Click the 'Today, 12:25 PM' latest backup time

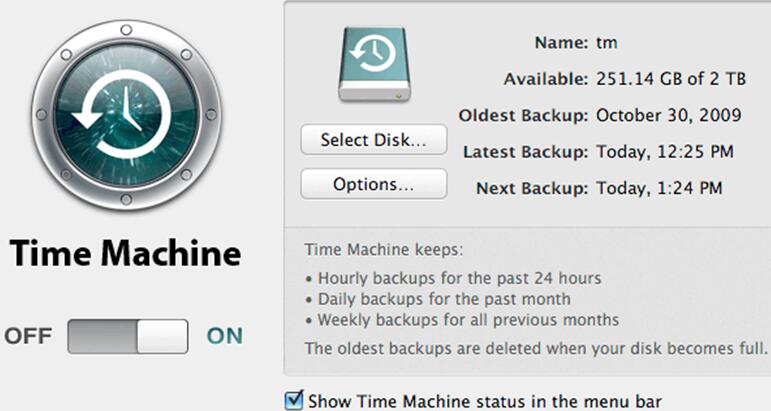pos(665,151)
